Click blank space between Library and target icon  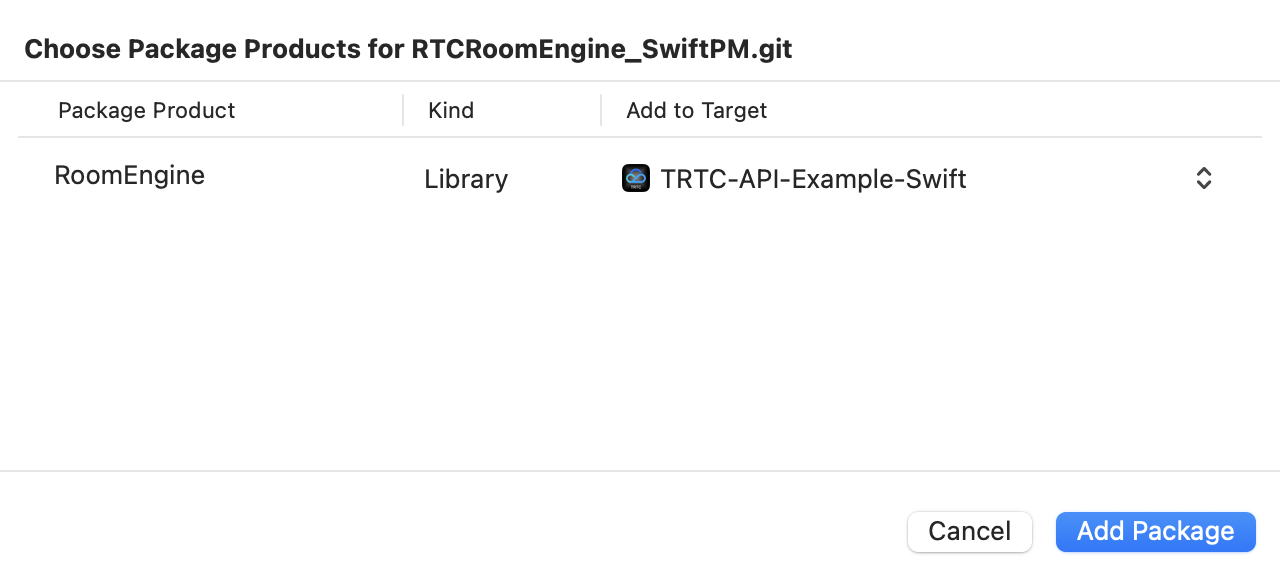(565, 179)
